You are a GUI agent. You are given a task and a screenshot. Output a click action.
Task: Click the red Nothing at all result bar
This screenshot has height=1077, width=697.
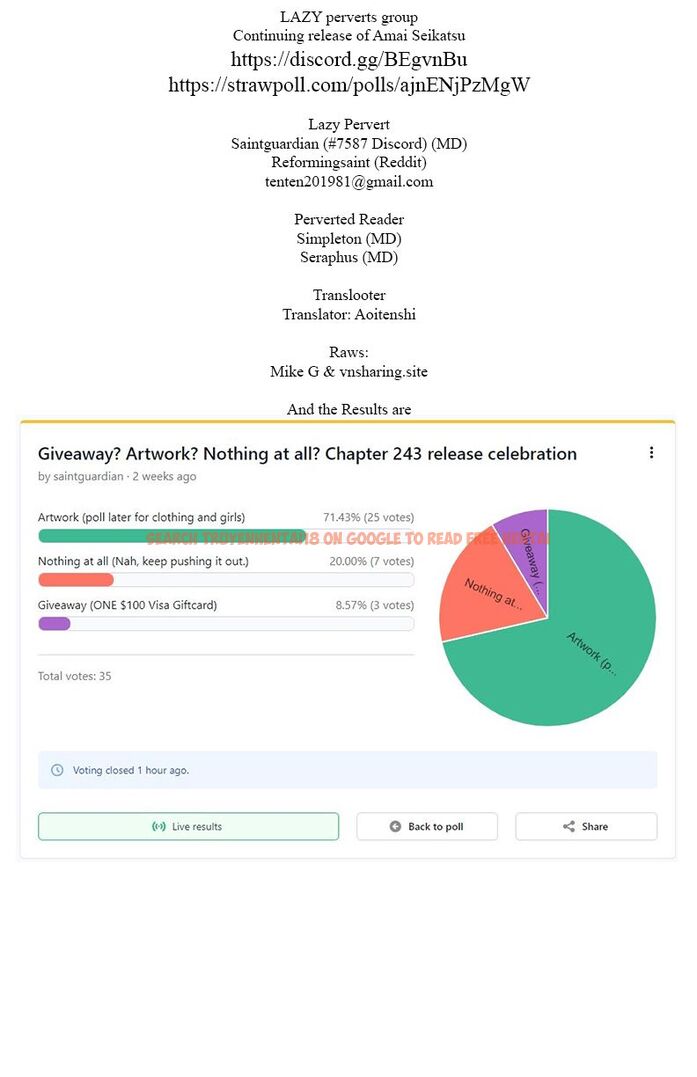(x=76, y=580)
